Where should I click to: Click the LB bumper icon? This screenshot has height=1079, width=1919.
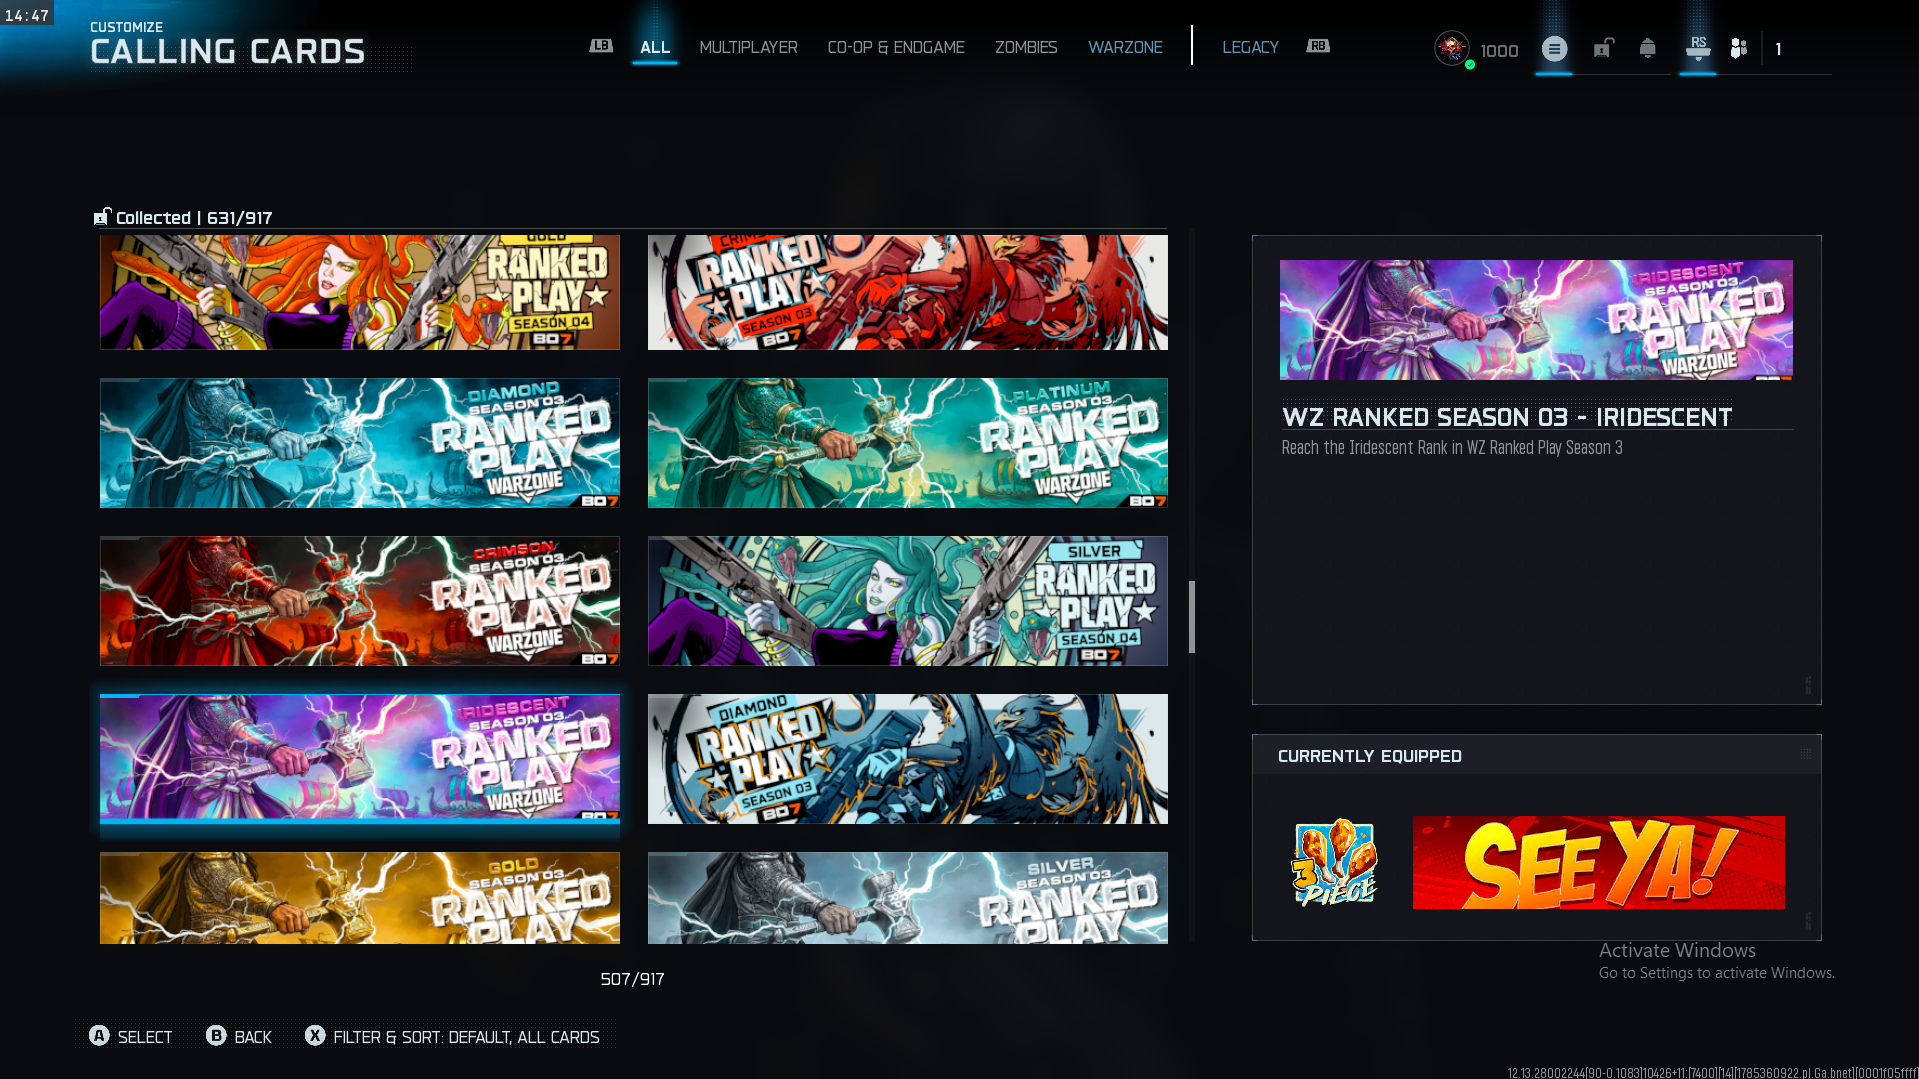tap(601, 46)
